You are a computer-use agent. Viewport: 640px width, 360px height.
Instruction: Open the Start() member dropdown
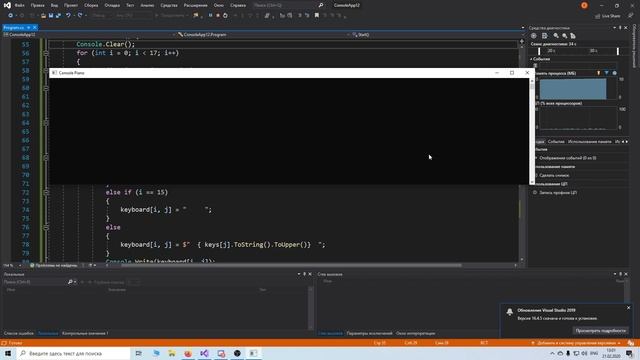click(522, 35)
